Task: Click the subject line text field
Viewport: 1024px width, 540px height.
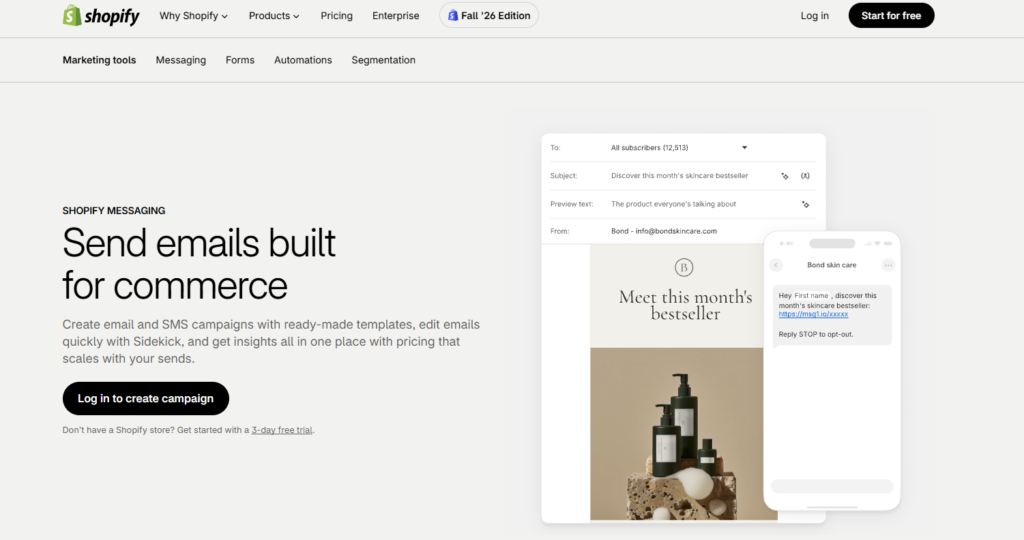Action: point(679,176)
